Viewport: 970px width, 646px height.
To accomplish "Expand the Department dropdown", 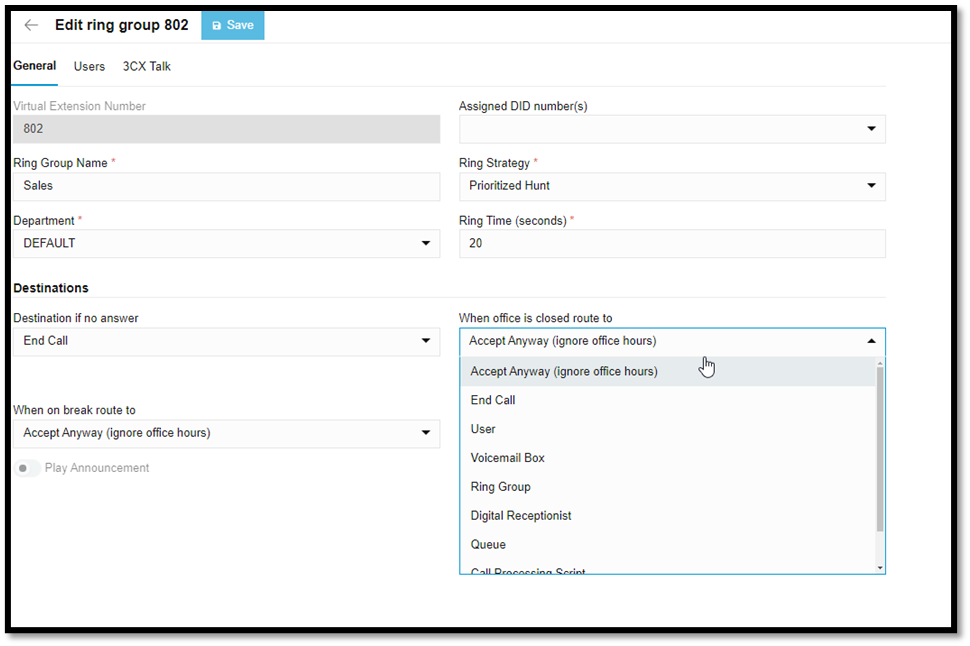I will 426,243.
